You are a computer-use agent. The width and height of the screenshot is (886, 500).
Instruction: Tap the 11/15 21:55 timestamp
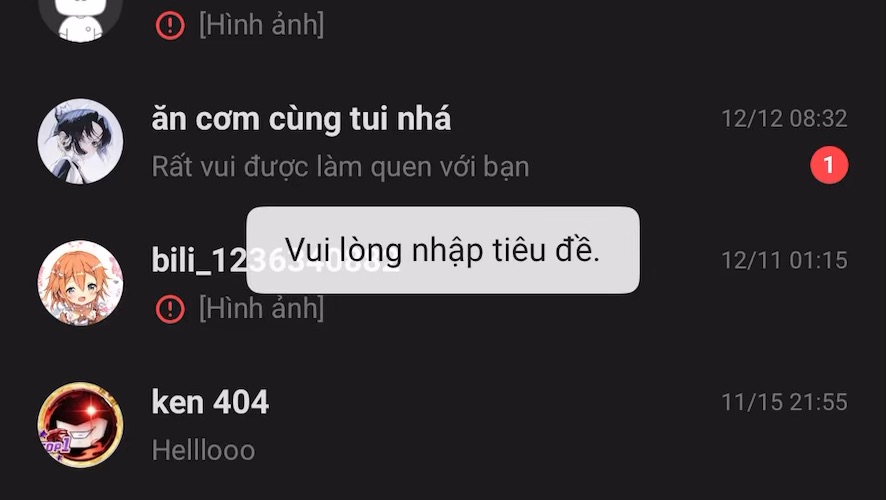pyautogui.click(x=784, y=402)
